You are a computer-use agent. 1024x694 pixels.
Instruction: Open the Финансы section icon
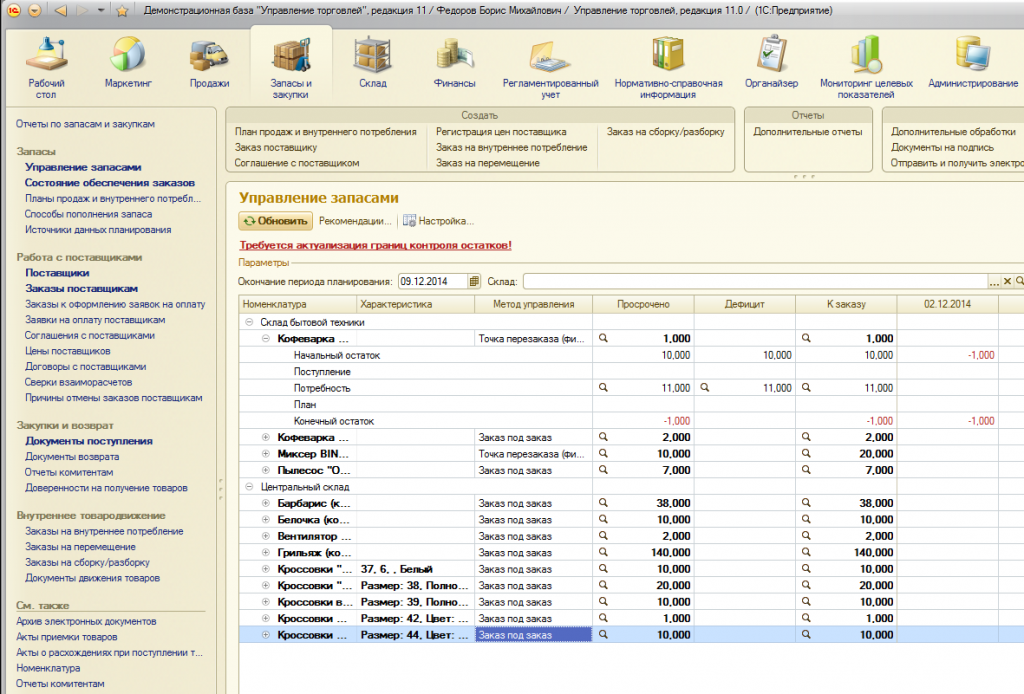coord(455,54)
